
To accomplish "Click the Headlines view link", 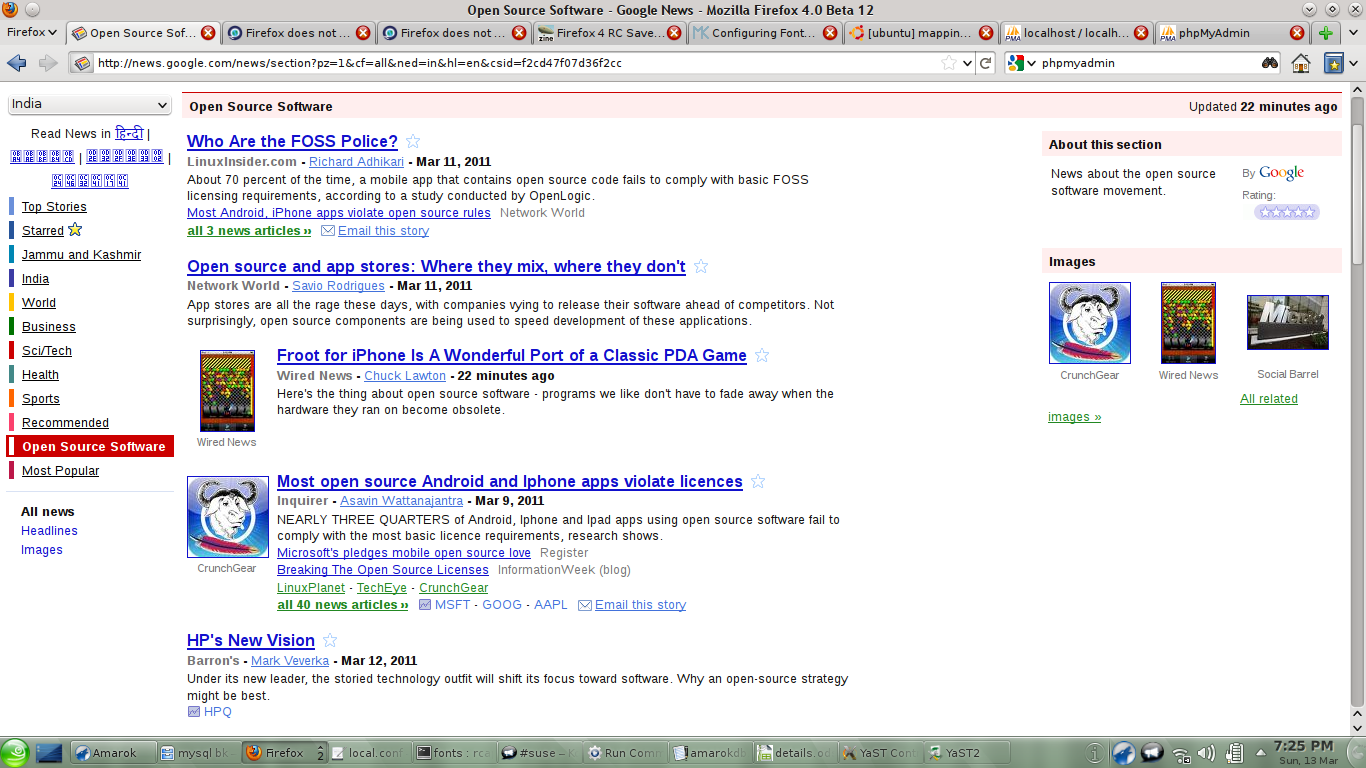I will coord(49,531).
